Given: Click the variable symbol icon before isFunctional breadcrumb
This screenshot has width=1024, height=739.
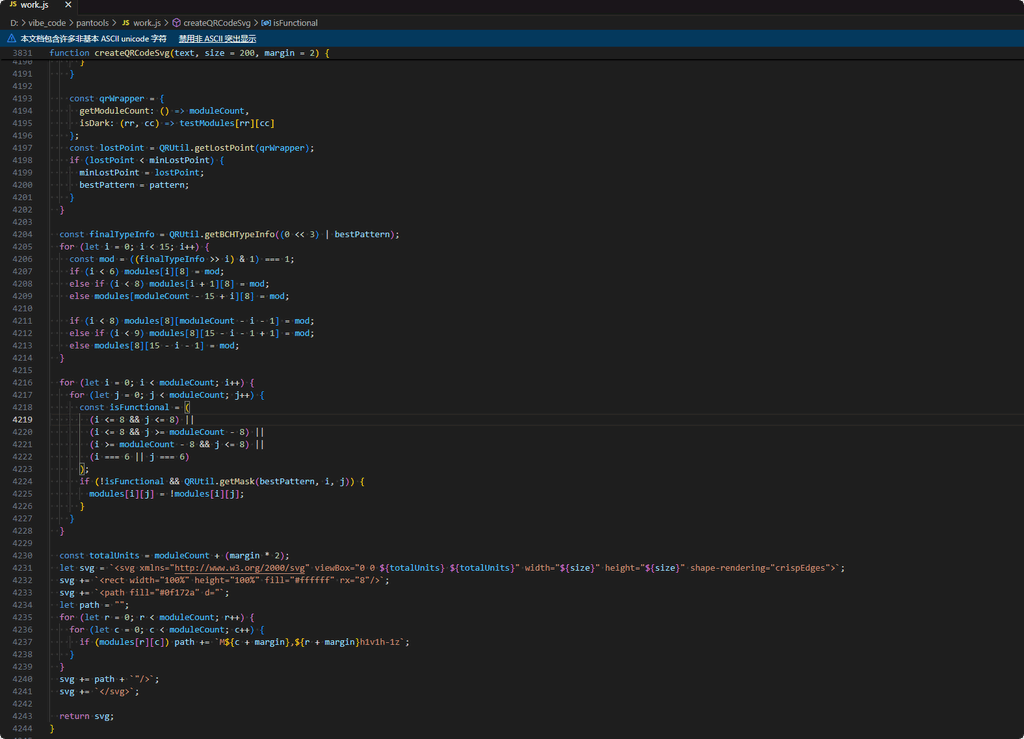Looking at the screenshot, I should tap(266, 23).
